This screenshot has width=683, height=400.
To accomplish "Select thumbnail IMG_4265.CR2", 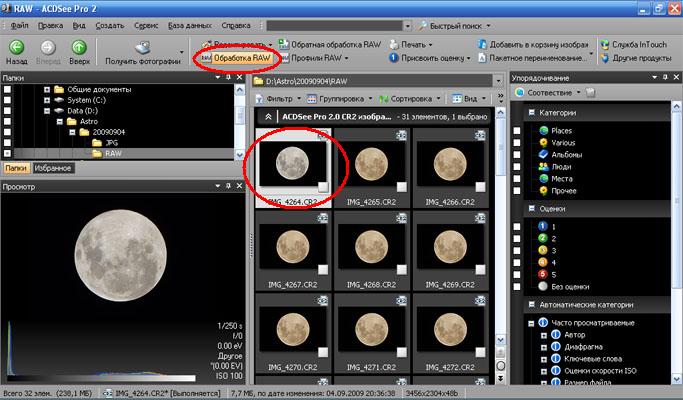I will coord(372,168).
